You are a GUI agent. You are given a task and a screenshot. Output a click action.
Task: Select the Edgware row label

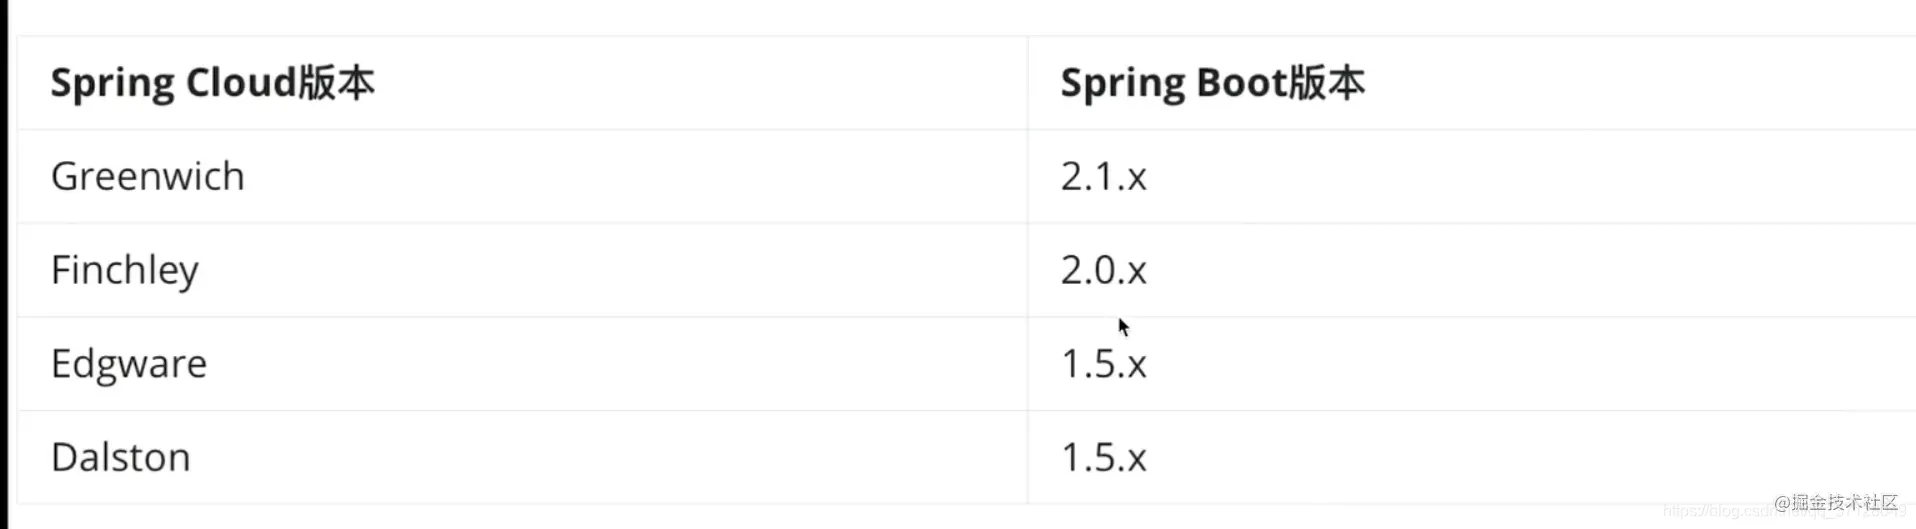coord(129,364)
